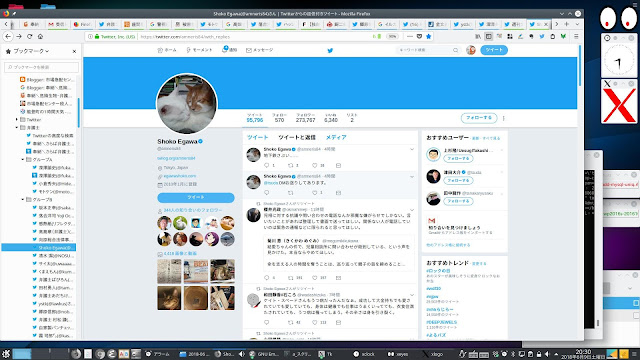Switch to the ツイートと返信 tab
This screenshot has width=640, height=360.
coord(297,138)
